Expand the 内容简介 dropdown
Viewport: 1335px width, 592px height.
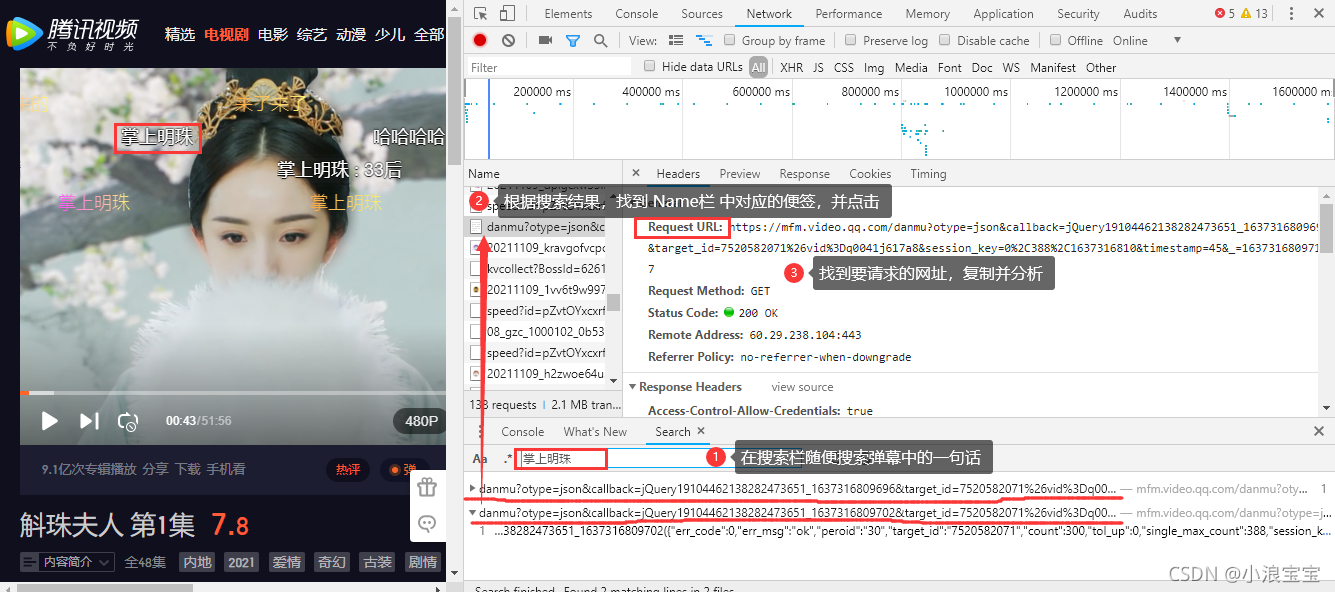click(x=67, y=563)
